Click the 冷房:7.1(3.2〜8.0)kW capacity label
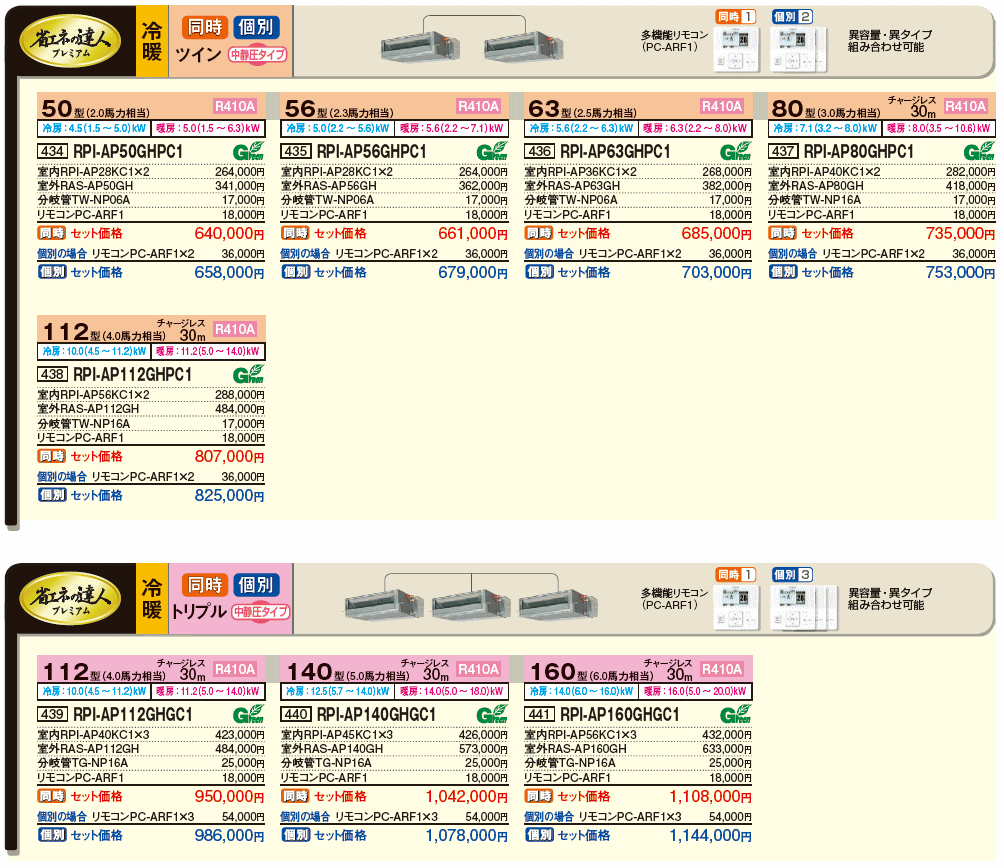The width and height of the screenshot is (1004, 868). 825,128
